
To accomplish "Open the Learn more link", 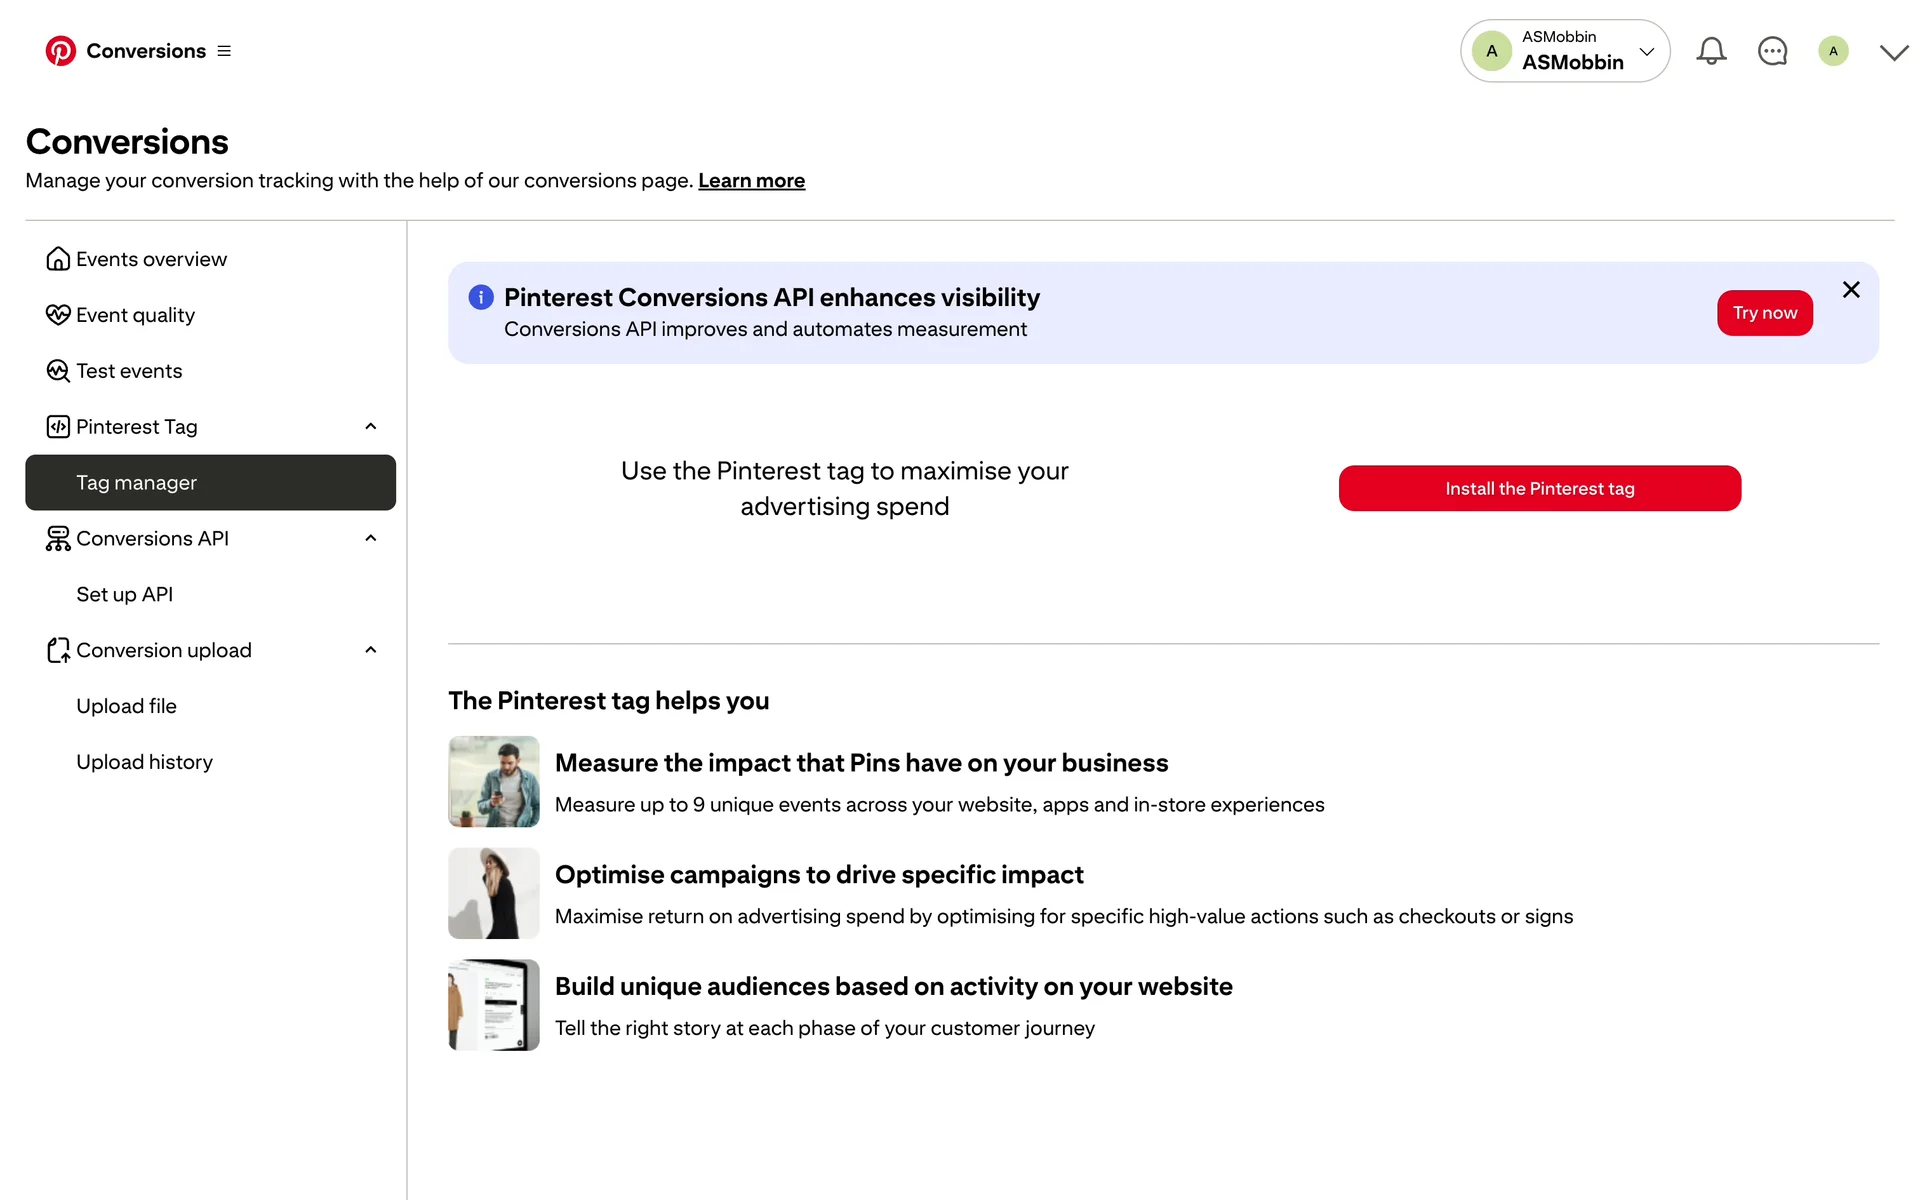I will tap(751, 181).
